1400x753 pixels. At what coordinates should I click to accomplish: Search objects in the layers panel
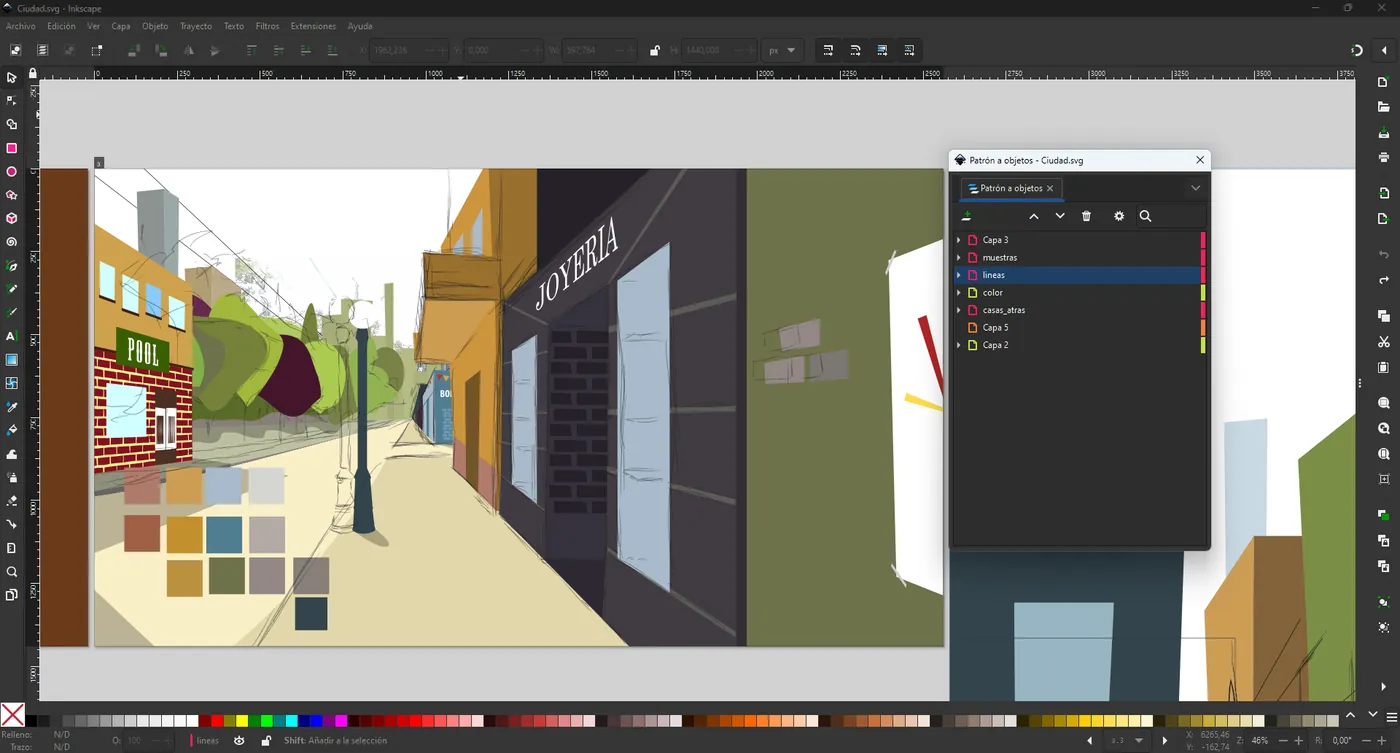pyautogui.click(x=1146, y=216)
